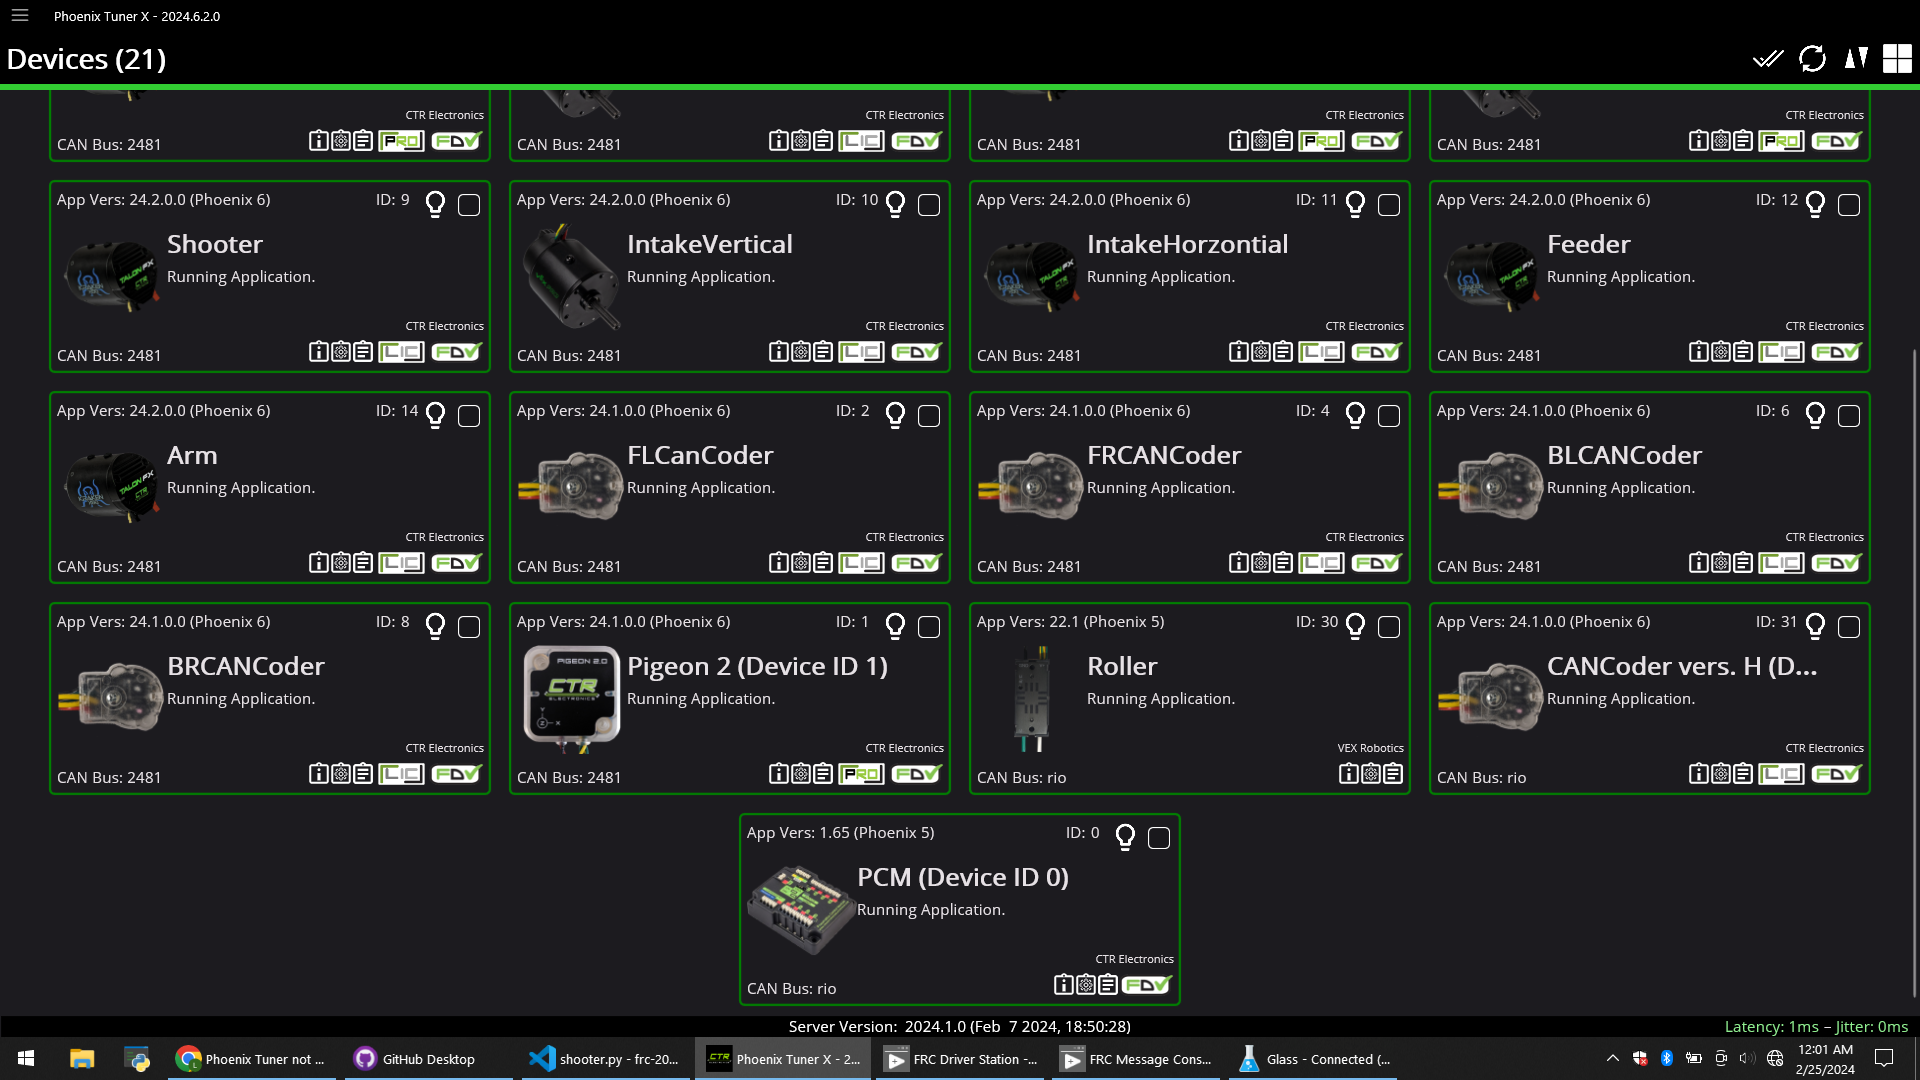Check the IntakeVertical device checkbox
1920x1080 pixels.
click(x=929, y=205)
